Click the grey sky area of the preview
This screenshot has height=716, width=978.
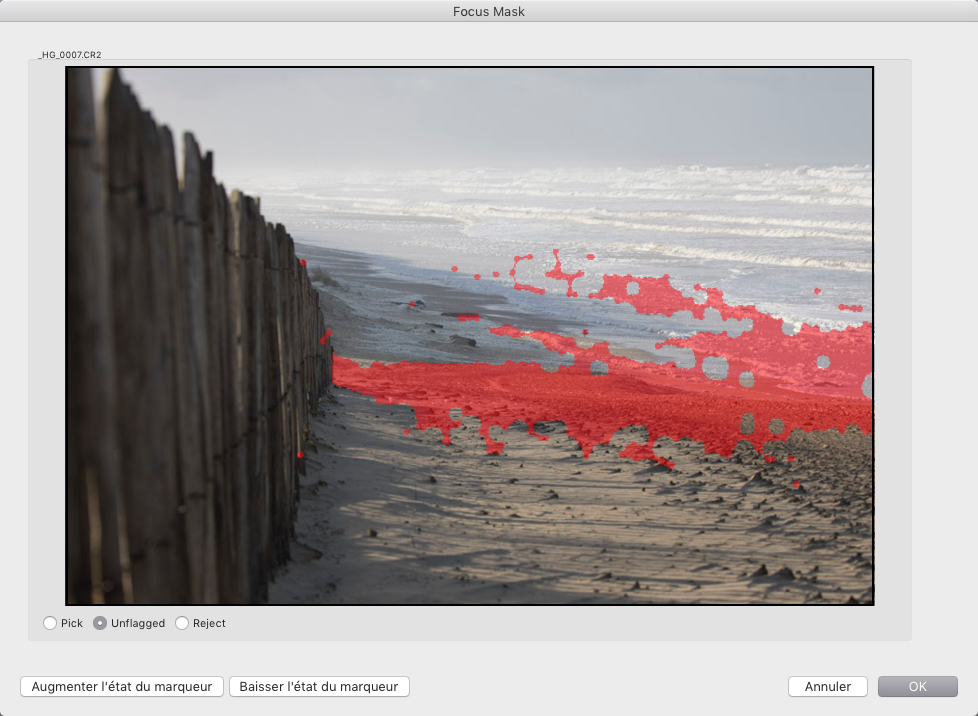pyautogui.click(x=499, y=112)
